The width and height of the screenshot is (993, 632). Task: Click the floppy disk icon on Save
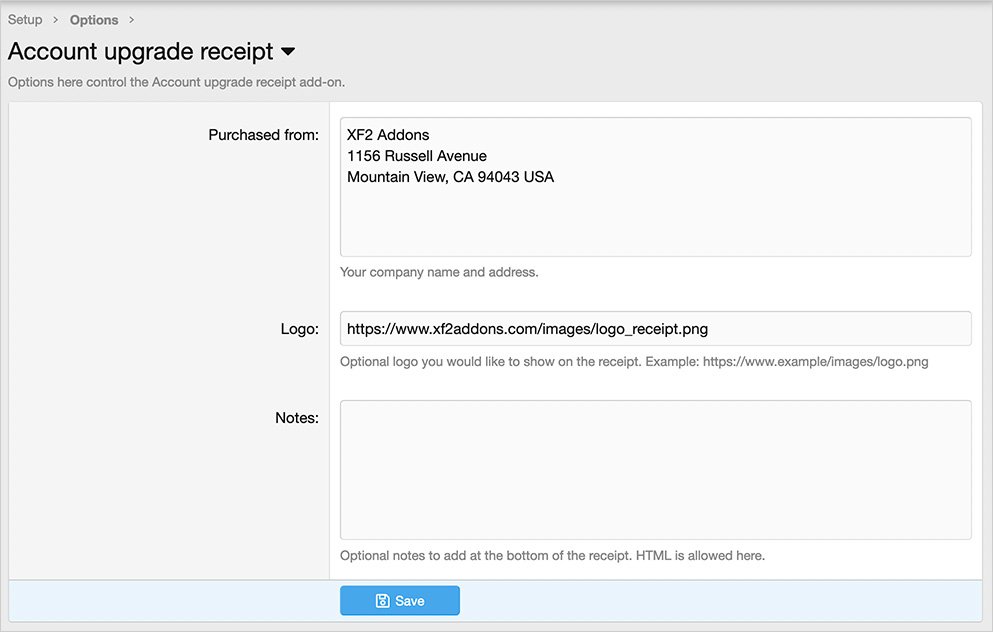coord(382,601)
